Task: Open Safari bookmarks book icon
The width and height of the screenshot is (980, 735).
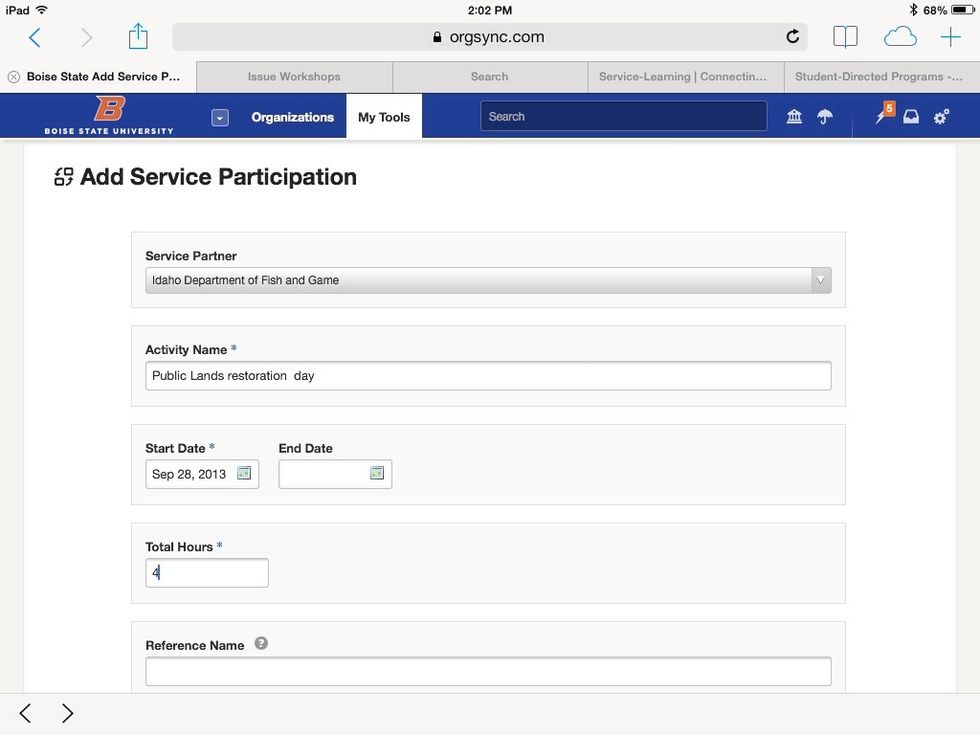Action: (845, 37)
